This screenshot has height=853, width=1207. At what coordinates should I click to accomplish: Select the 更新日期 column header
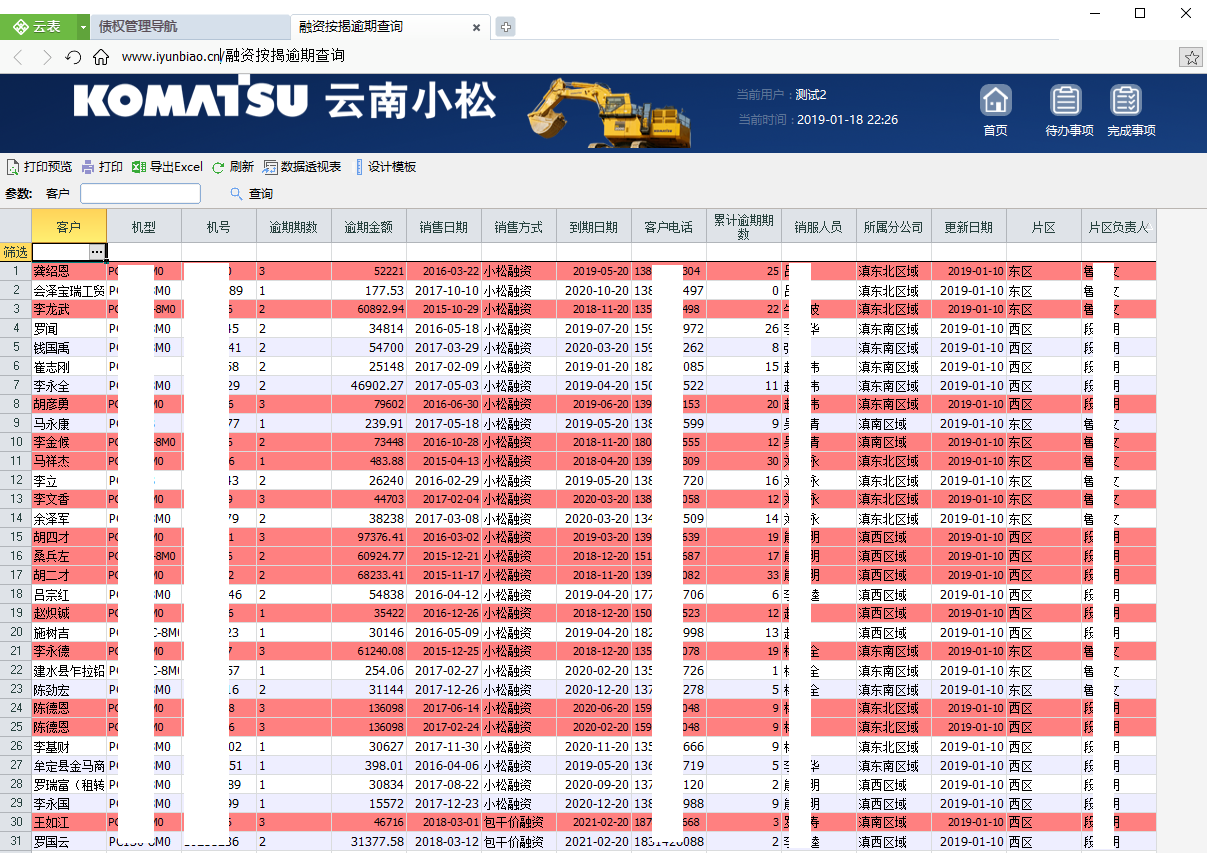pyautogui.click(x=969, y=227)
